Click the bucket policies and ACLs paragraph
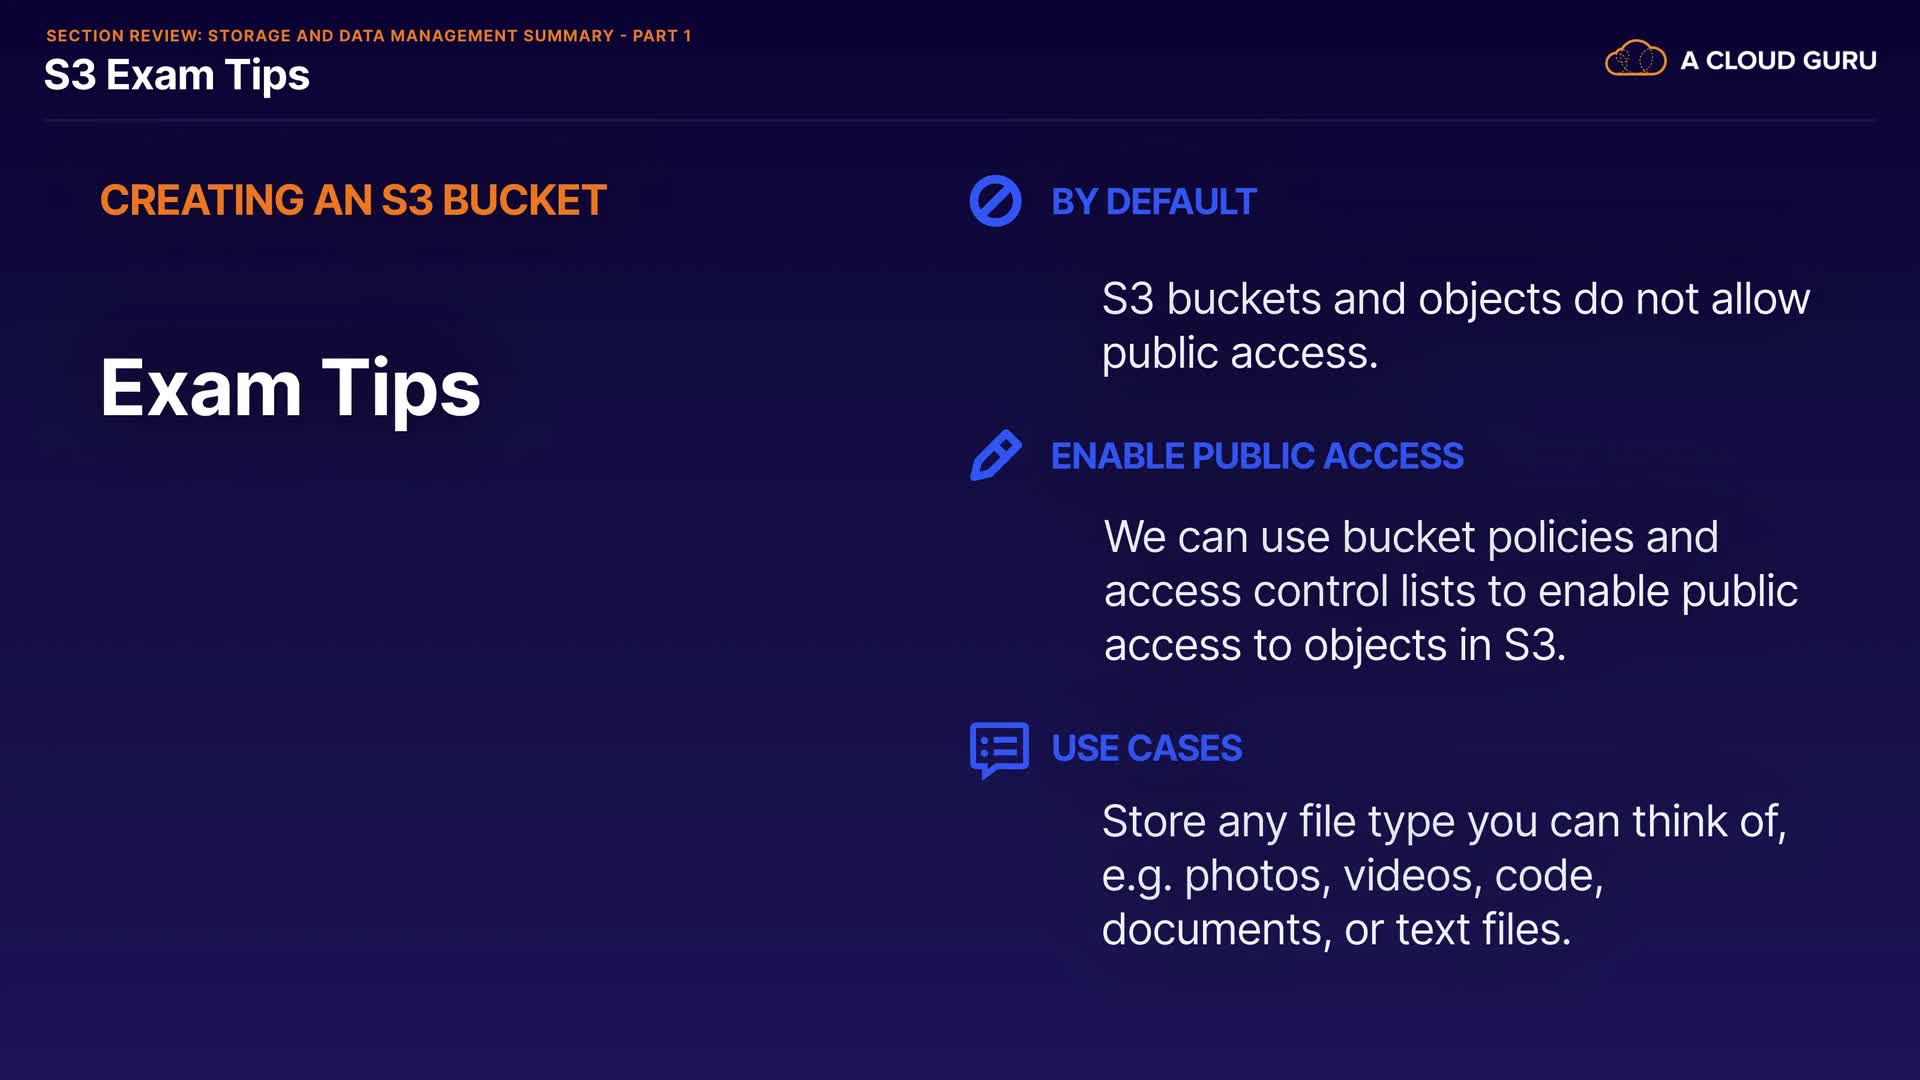This screenshot has width=1920, height=1080. pyautogui.click(x=1450, y=590)
